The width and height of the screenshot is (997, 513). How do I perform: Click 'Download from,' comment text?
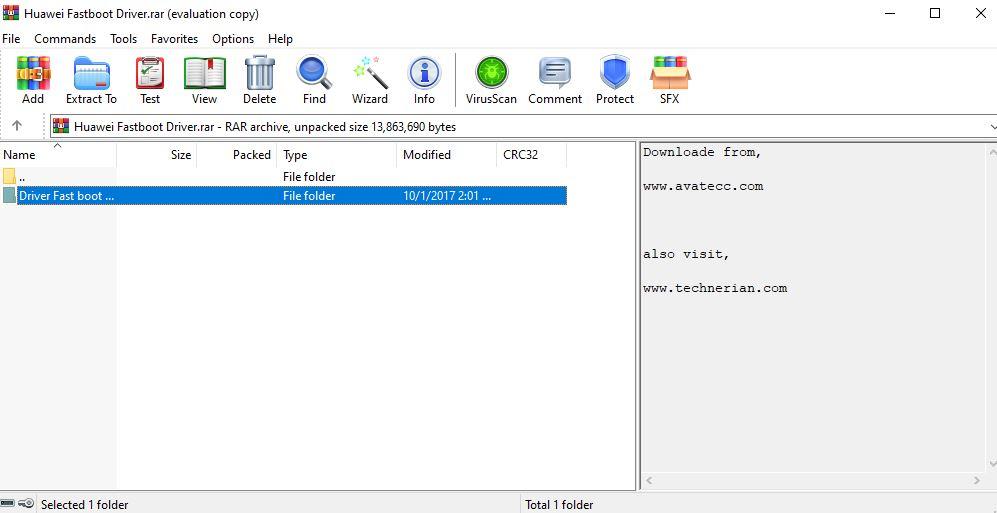pyautogui.click(x=702, y=153)
